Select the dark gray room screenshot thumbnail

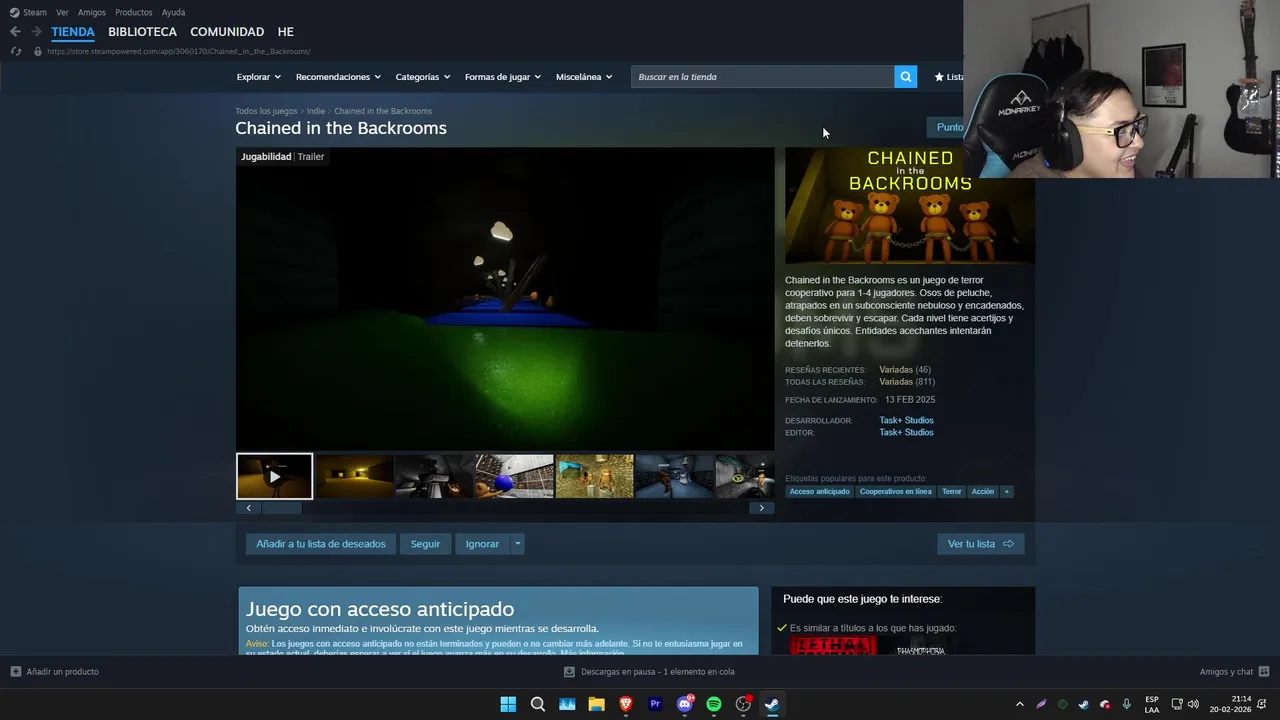point(434,476)
